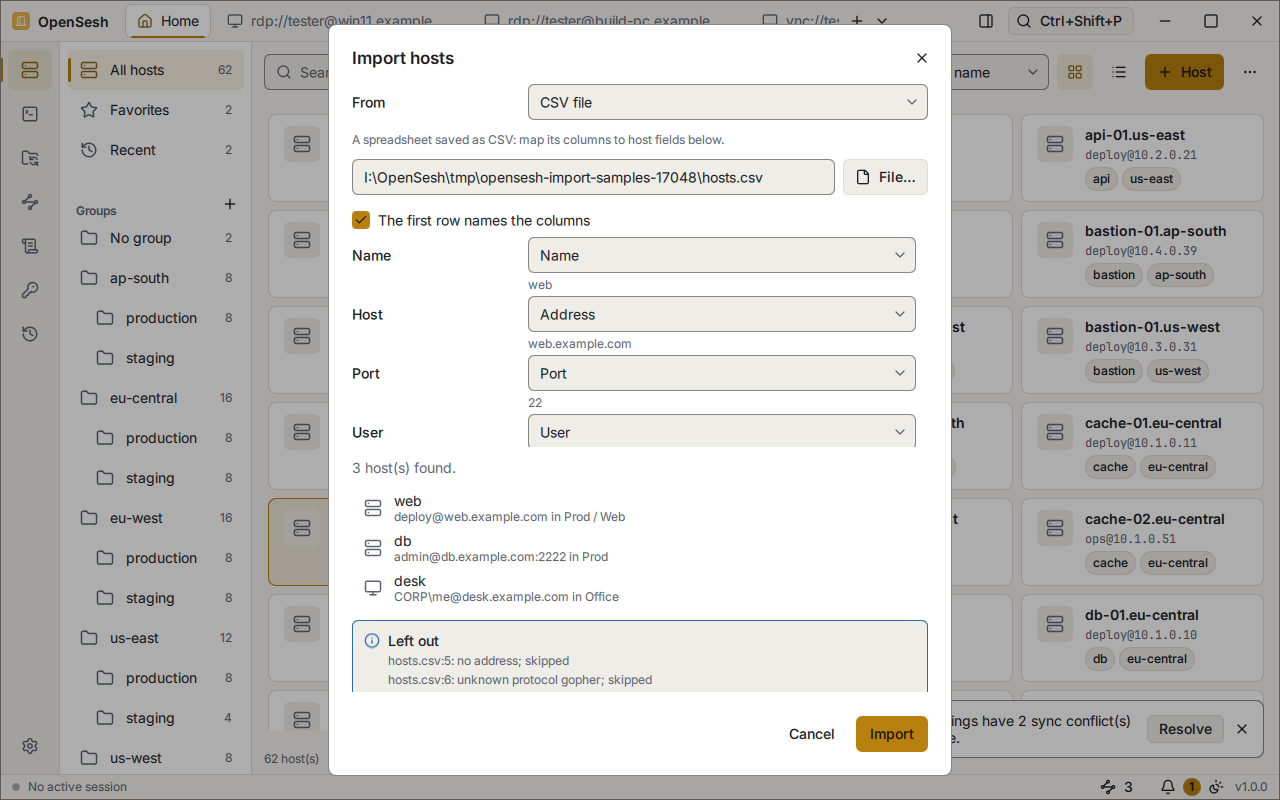Select the 'web' host in import preview

pos(640,509)
